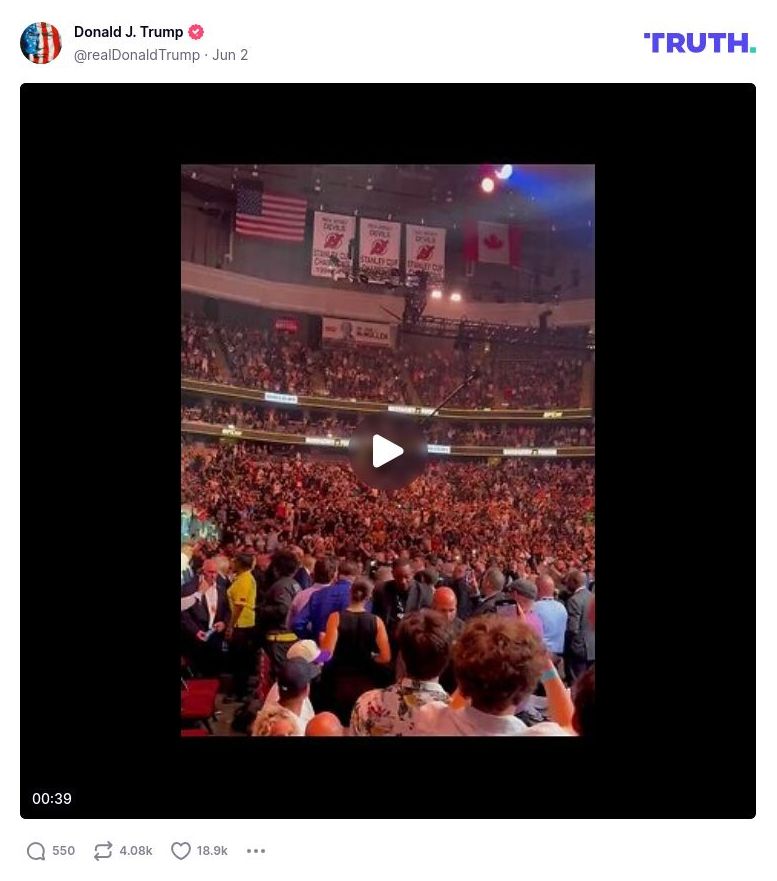View the 4.08k ReTruths count
777x881 pixels.
click(136, 851)
